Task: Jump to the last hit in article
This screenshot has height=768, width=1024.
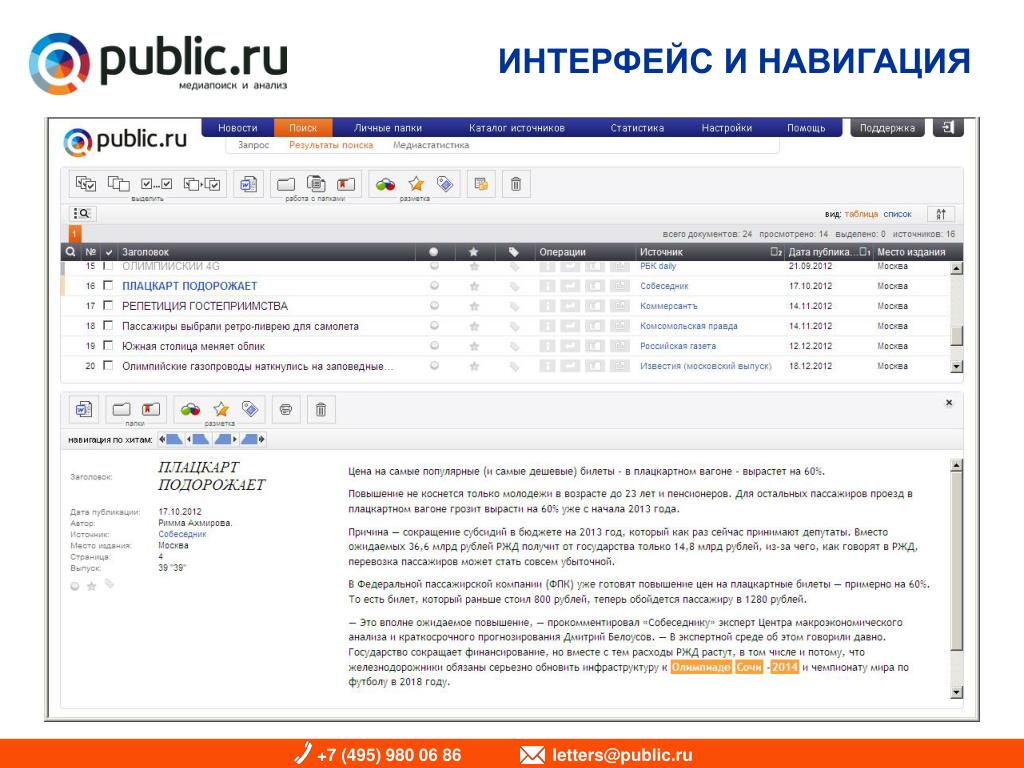Action: point(253,440)
